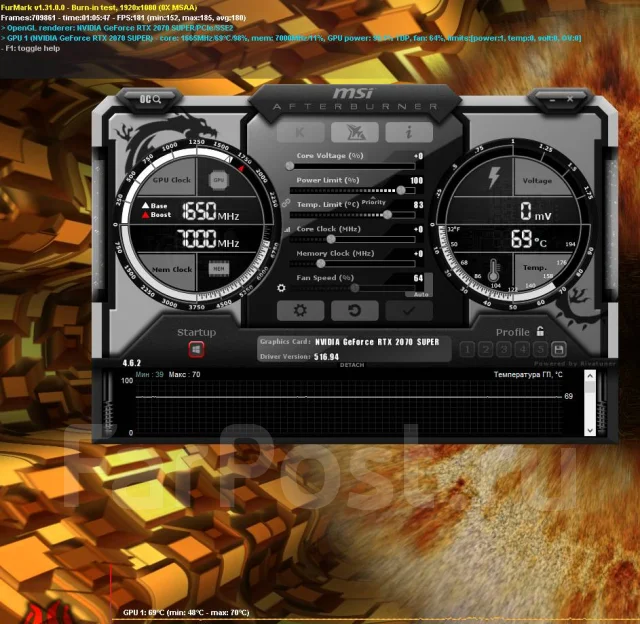Click the Temp. Limit value 83

tap(418, 205)
